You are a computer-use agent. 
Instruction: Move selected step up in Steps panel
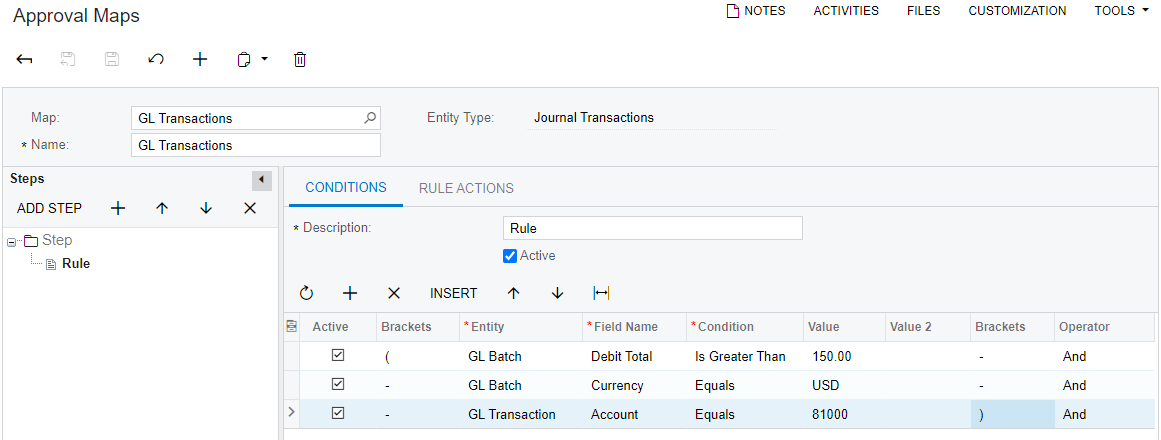(x=162, y=208)
